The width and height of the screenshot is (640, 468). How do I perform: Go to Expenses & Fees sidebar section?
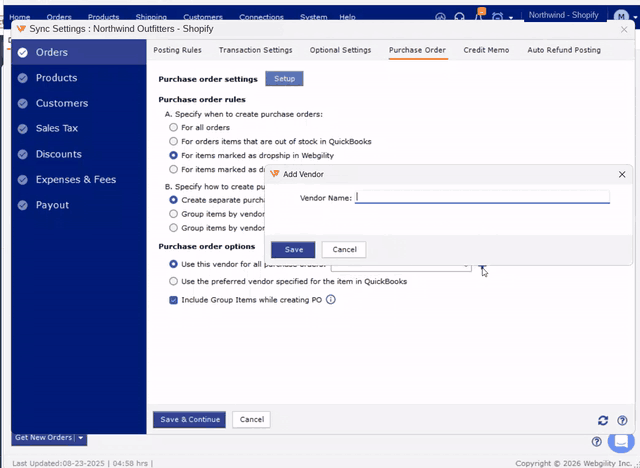pos(79,180)
